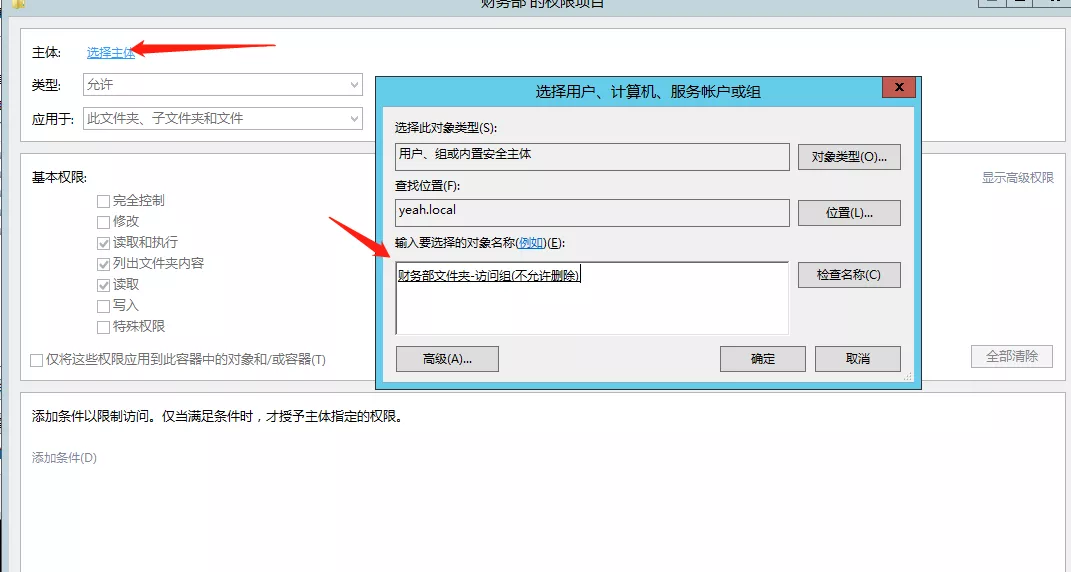Tick the 特殊权限 checkbox

(103, 326)
